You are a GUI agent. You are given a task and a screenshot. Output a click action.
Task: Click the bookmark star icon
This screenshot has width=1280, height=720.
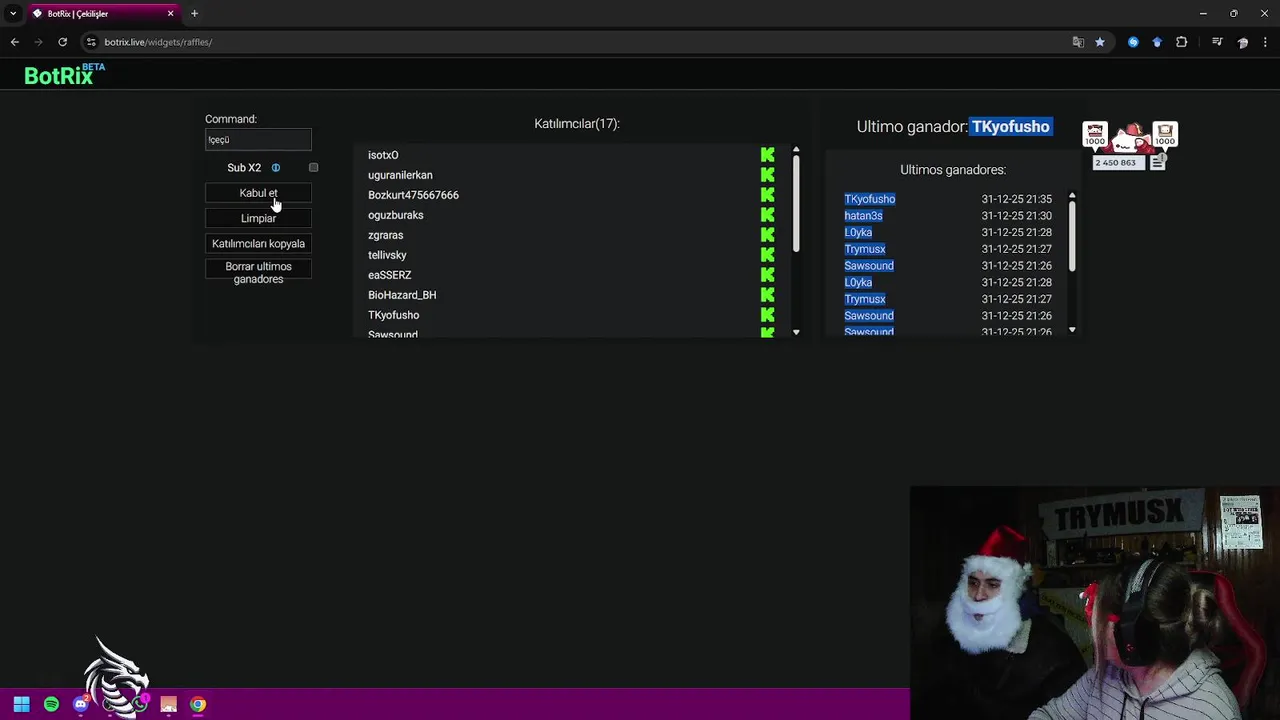point(1100,42)
